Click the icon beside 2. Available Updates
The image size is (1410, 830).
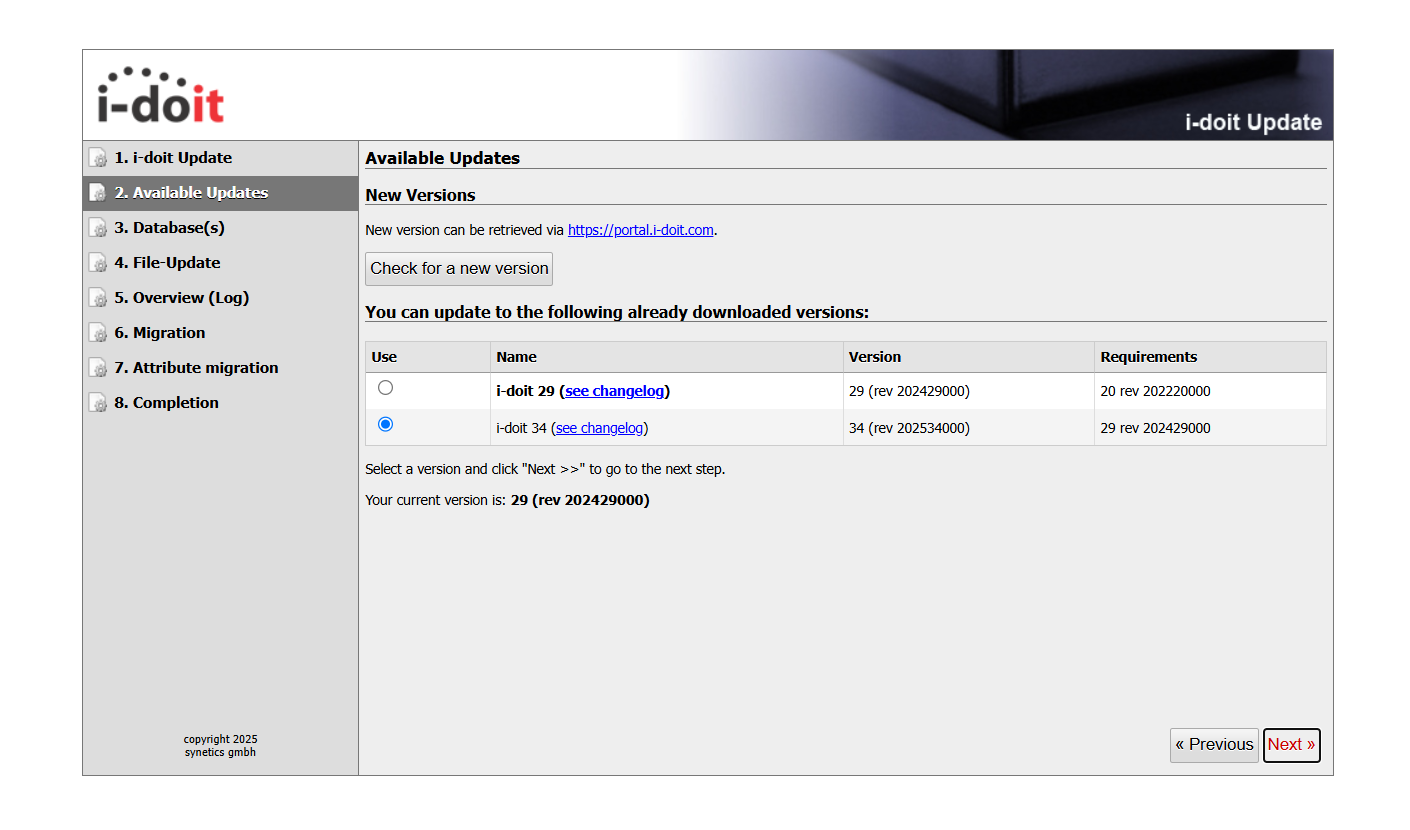coord(98,193)
